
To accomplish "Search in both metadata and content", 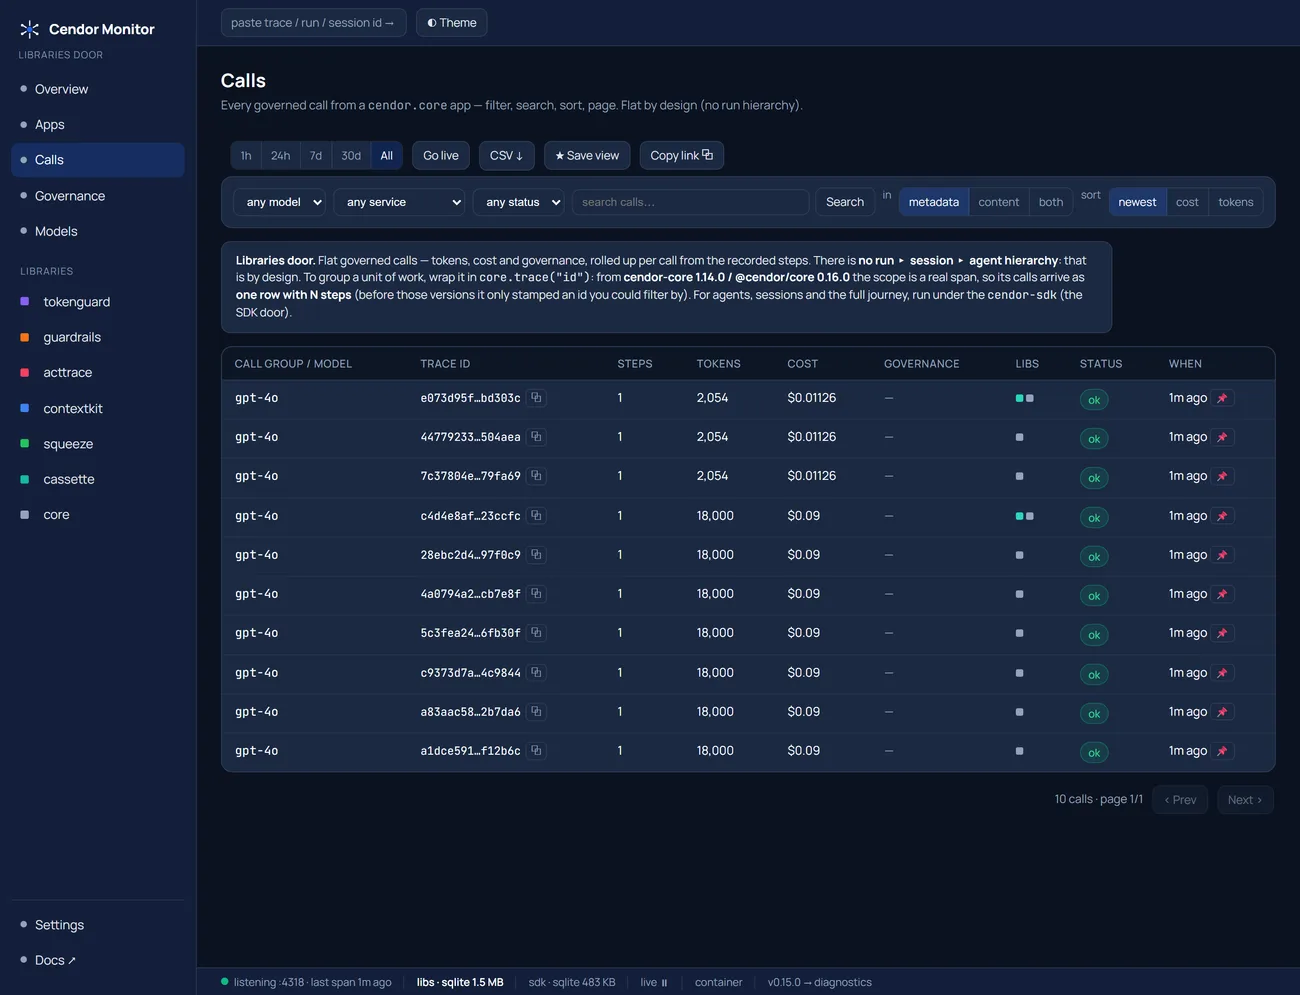I will 1051,202.
